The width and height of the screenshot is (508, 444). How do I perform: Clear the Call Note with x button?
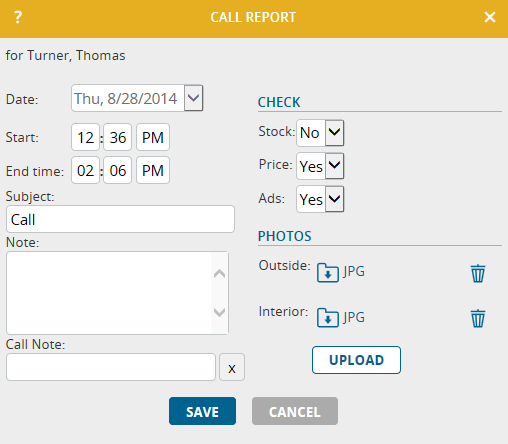coord(232,367)
